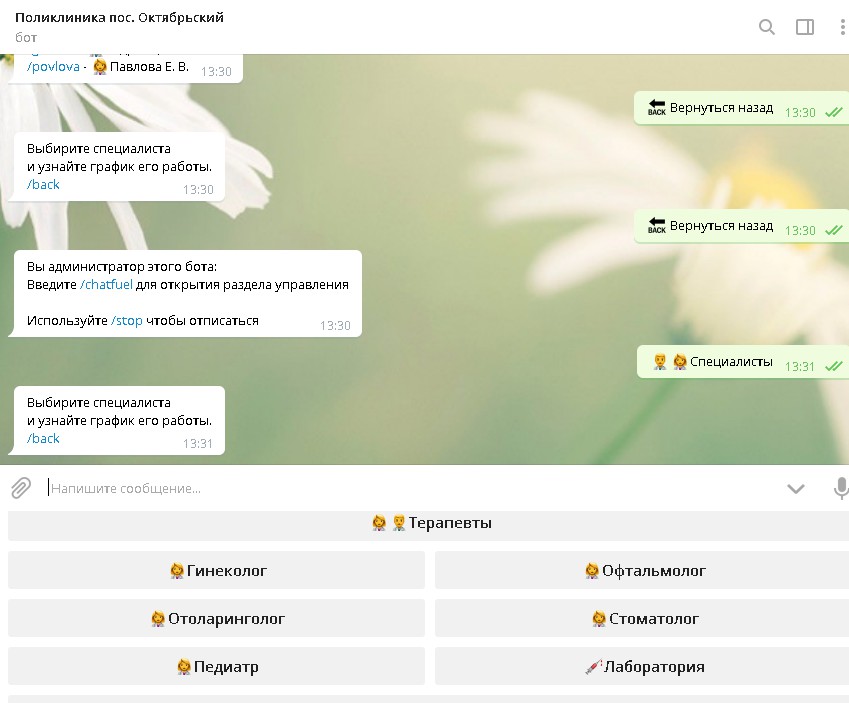This screenshot has width=849, height=703.
Task: Click the /stop command link
Action: (127, 321)
